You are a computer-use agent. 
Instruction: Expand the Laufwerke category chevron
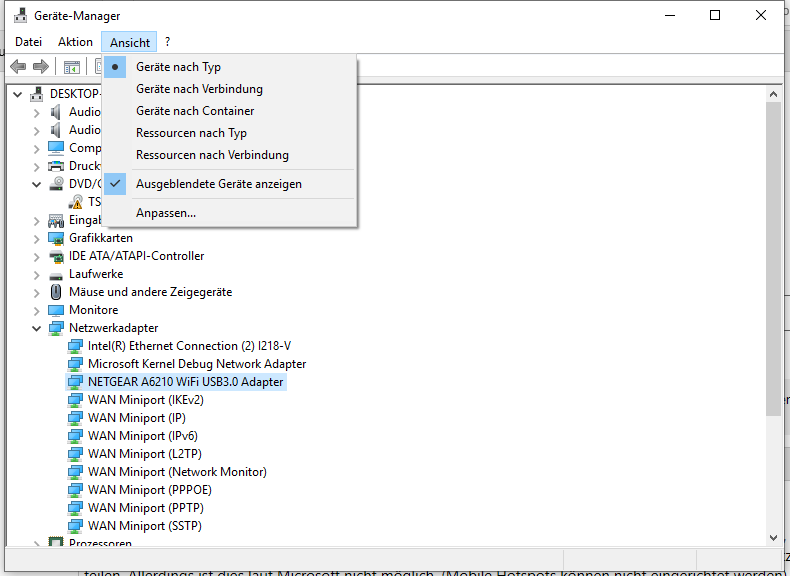37,275
